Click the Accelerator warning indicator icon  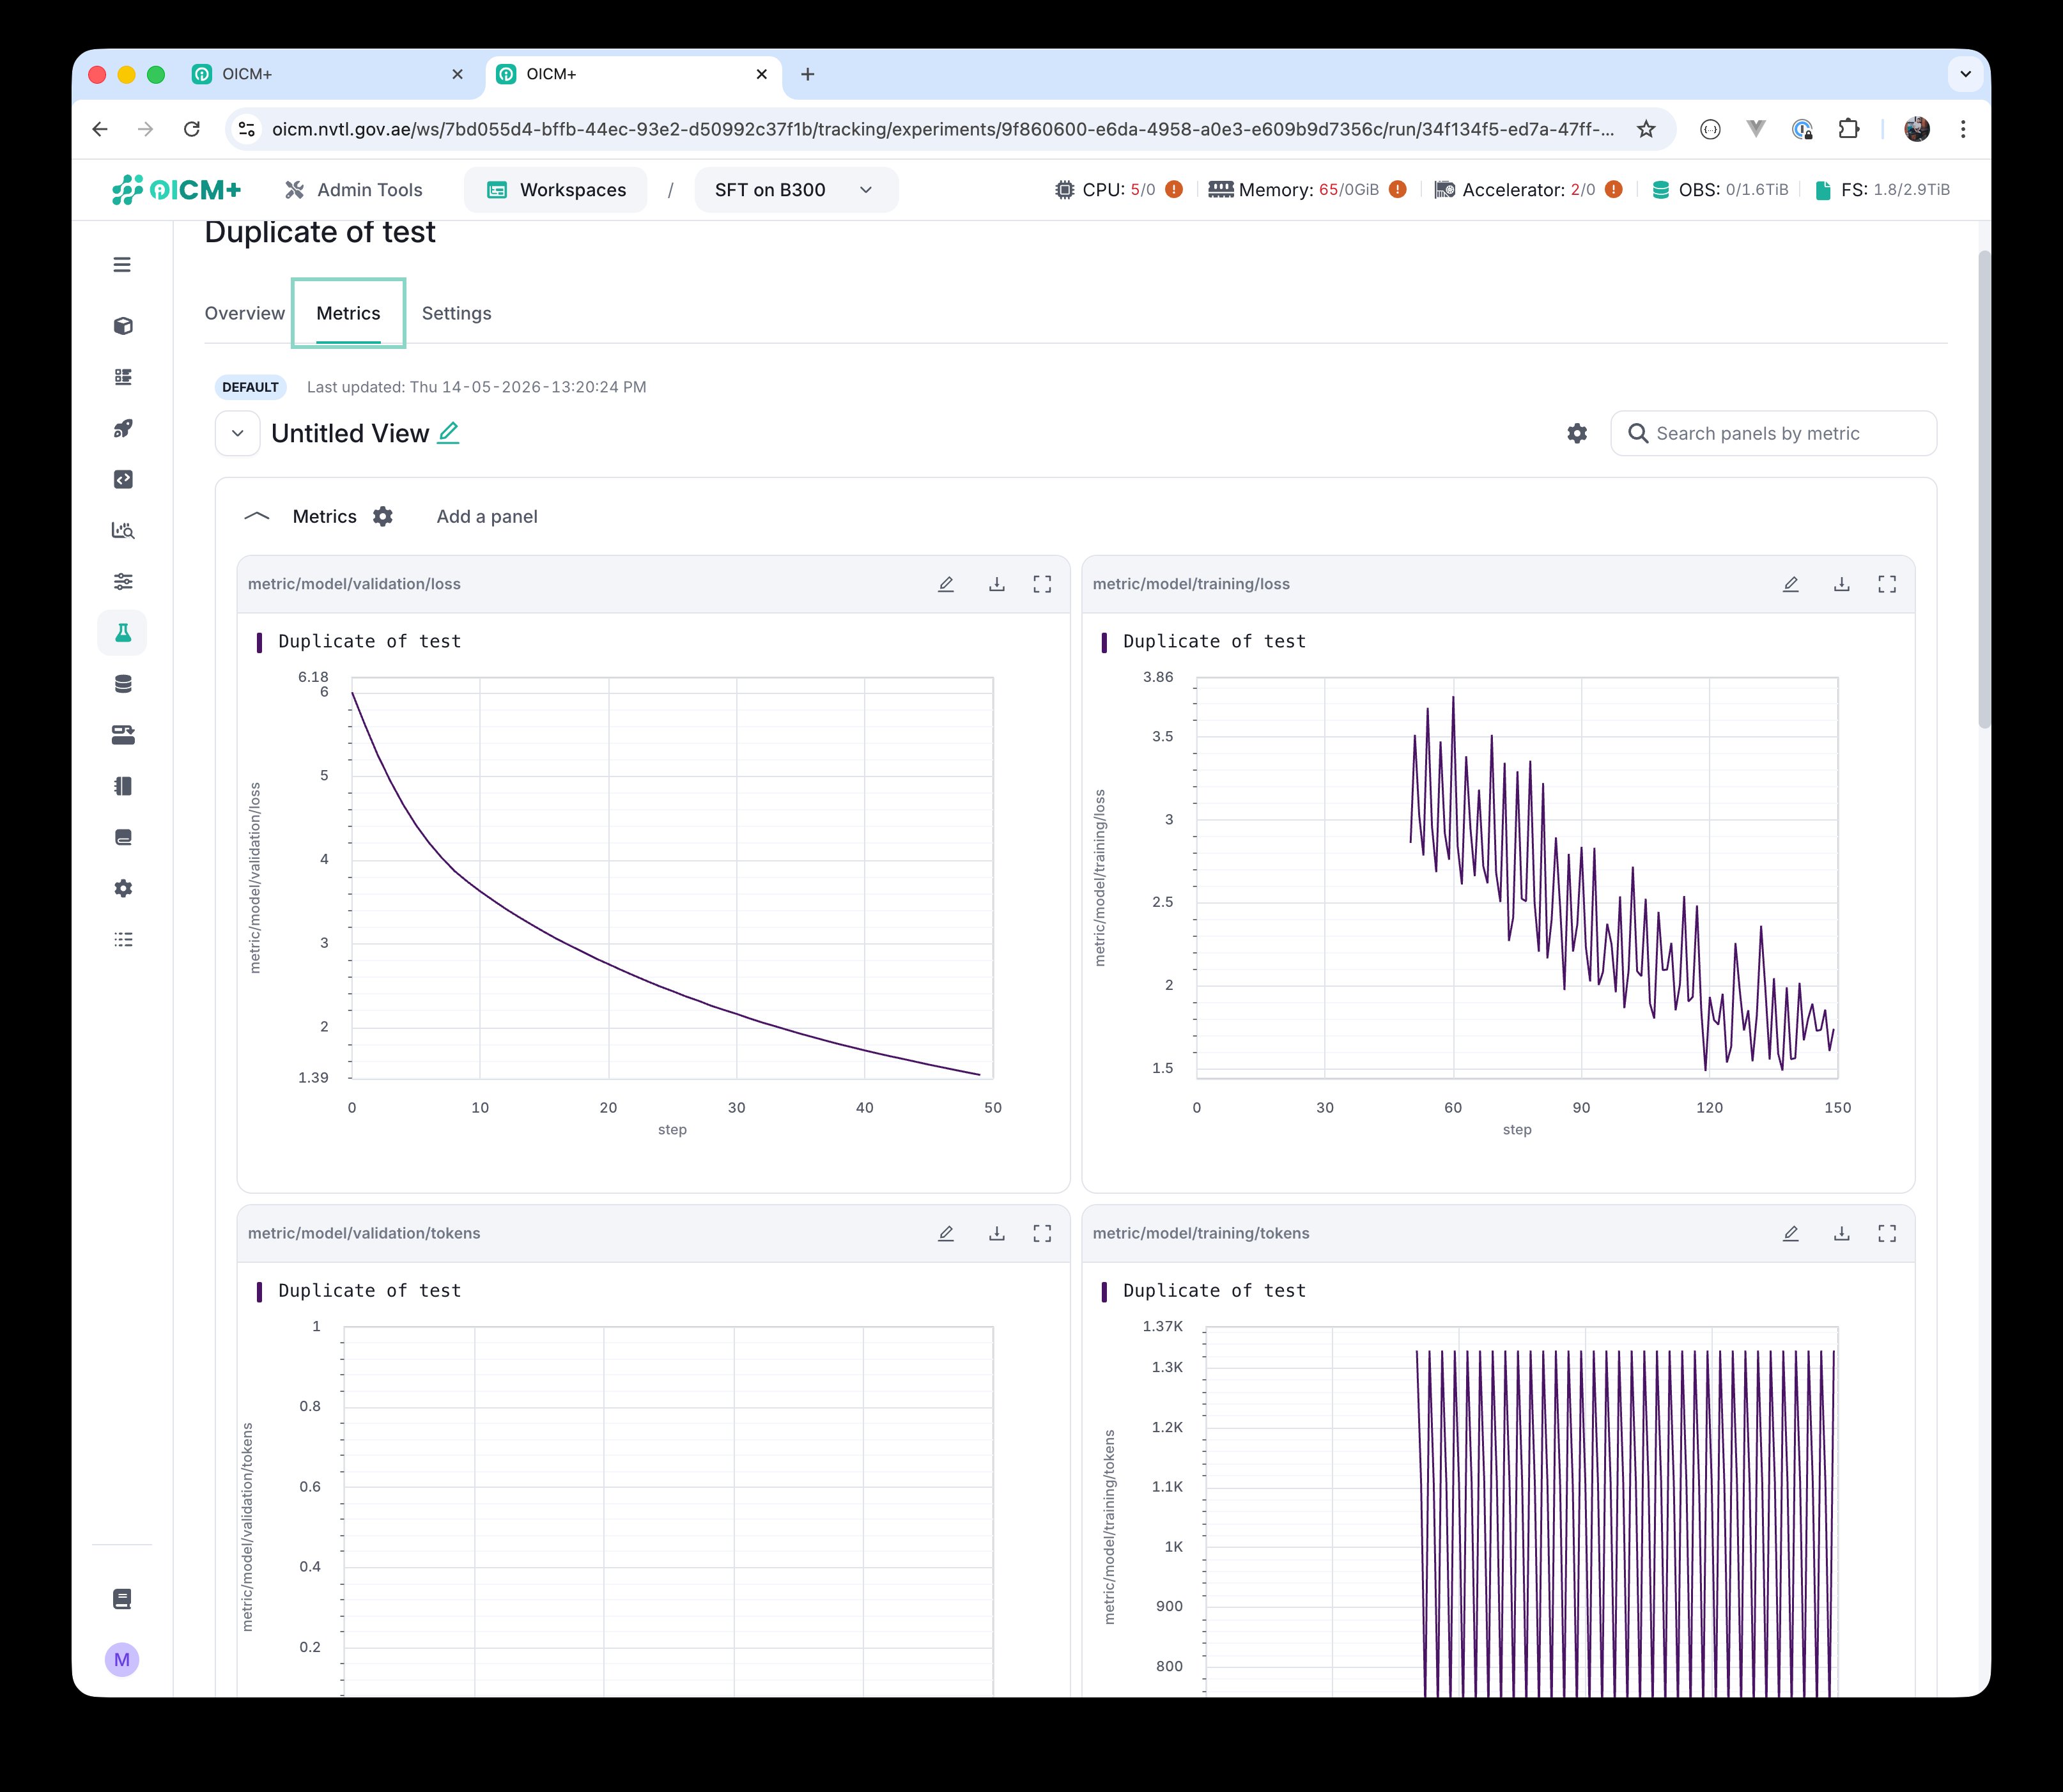[1614, 189]
